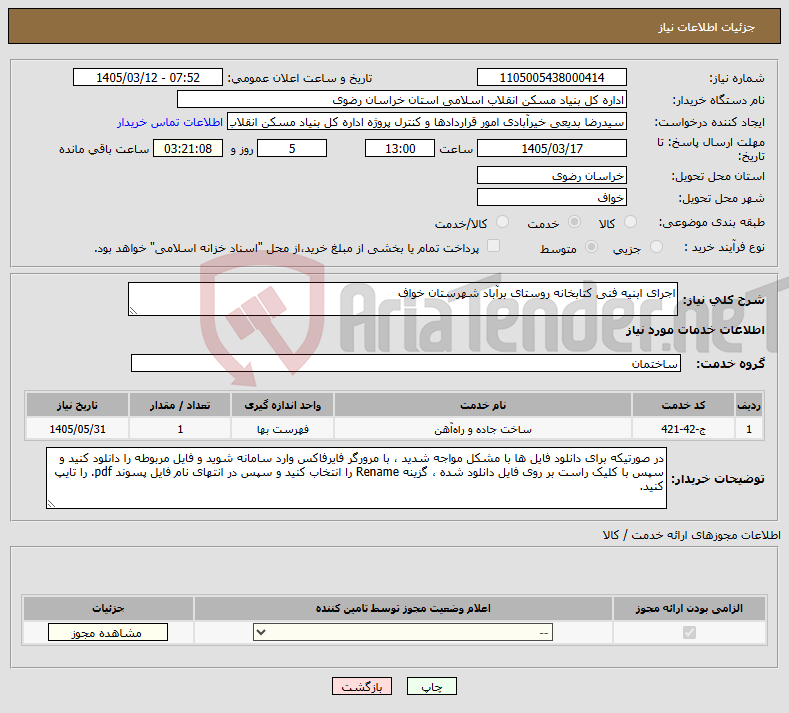The image size is (789, 713).
Task: Open the اطلاعات تماس خریدار link
Action: tap(170, 122)
